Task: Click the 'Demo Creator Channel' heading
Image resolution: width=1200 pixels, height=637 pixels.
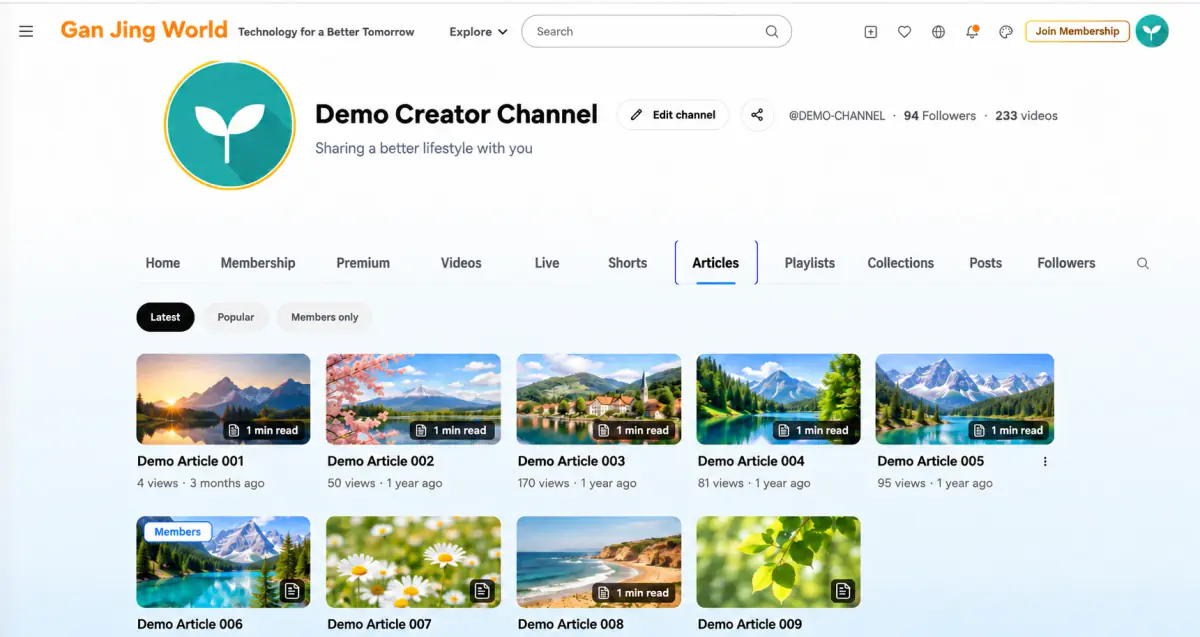Action: [456, 114]
